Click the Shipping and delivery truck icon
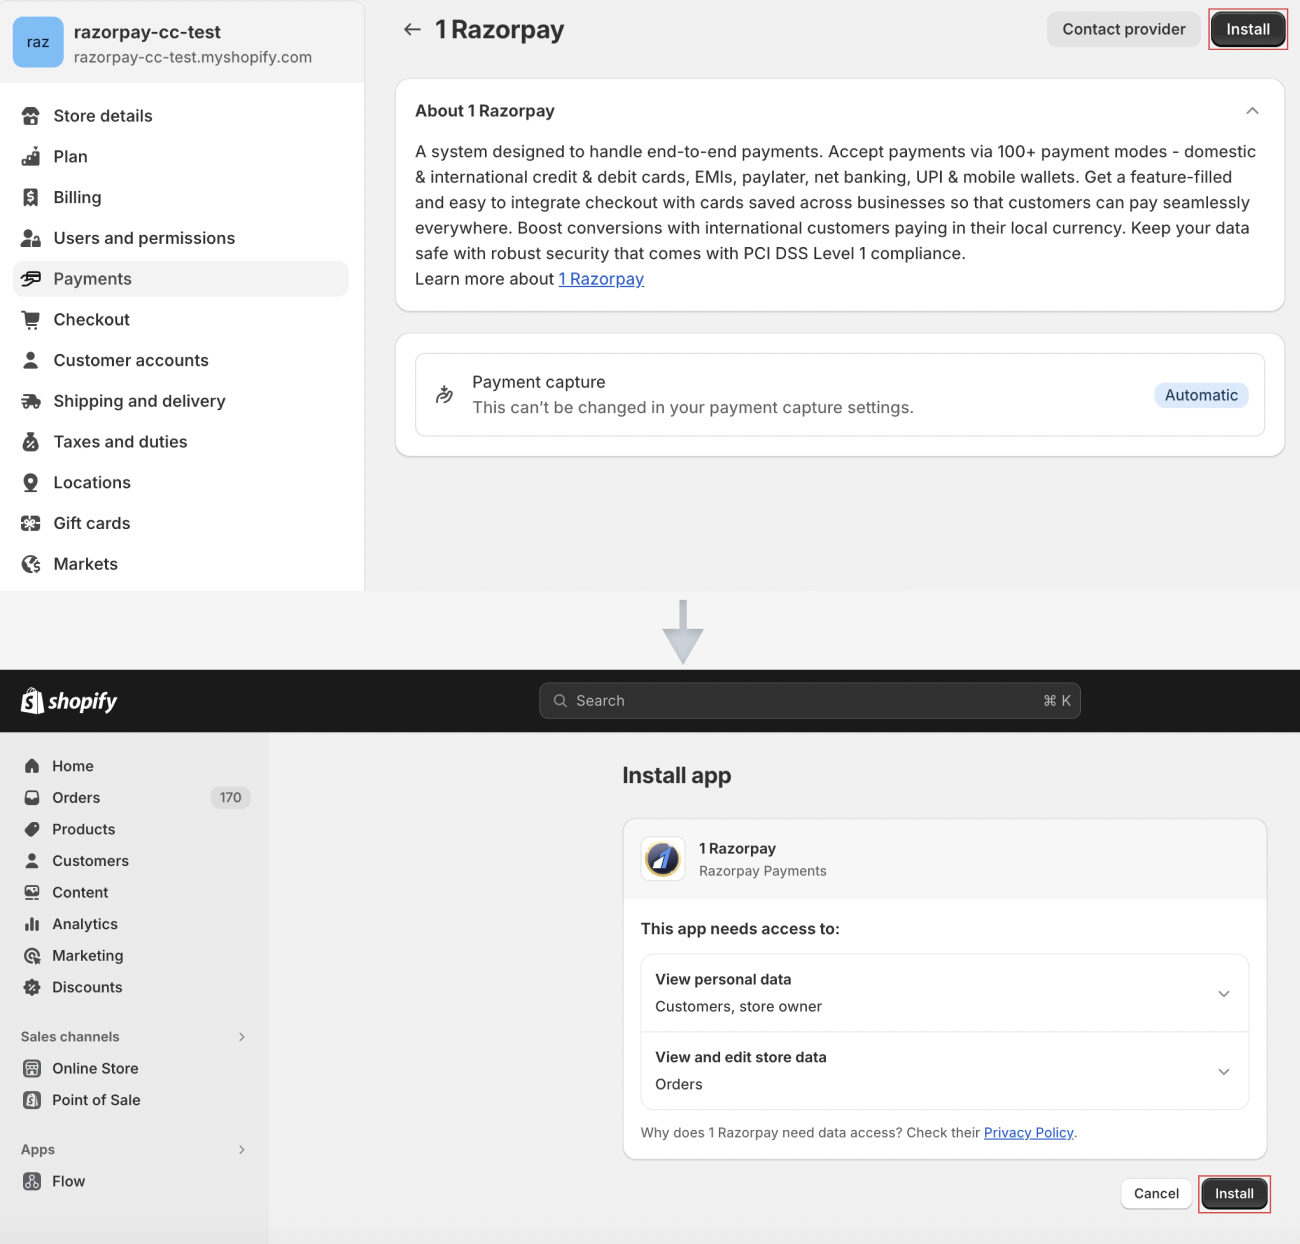 31,401
